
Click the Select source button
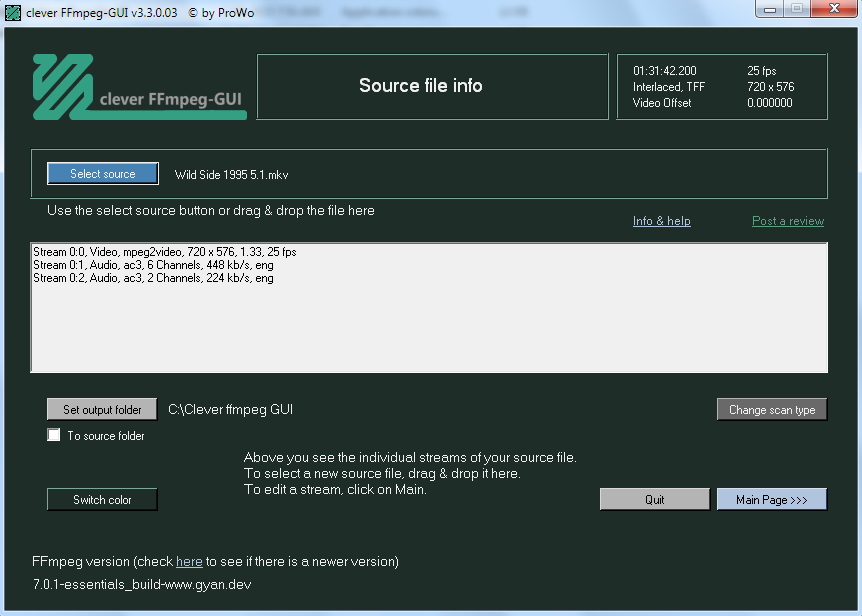click(x=103, y=174)
